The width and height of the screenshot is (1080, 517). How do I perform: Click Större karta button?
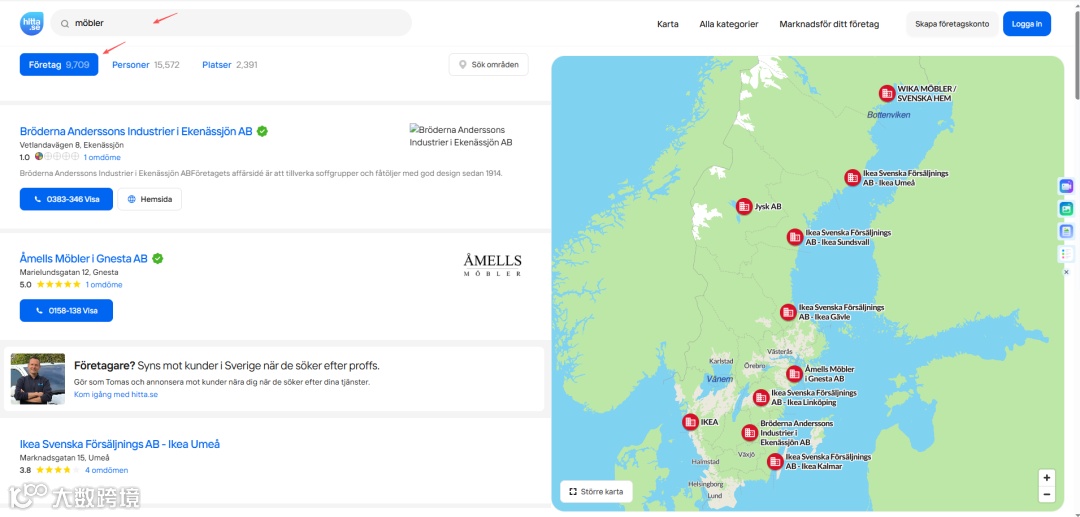pyautogui.click(x=596, y=492)
